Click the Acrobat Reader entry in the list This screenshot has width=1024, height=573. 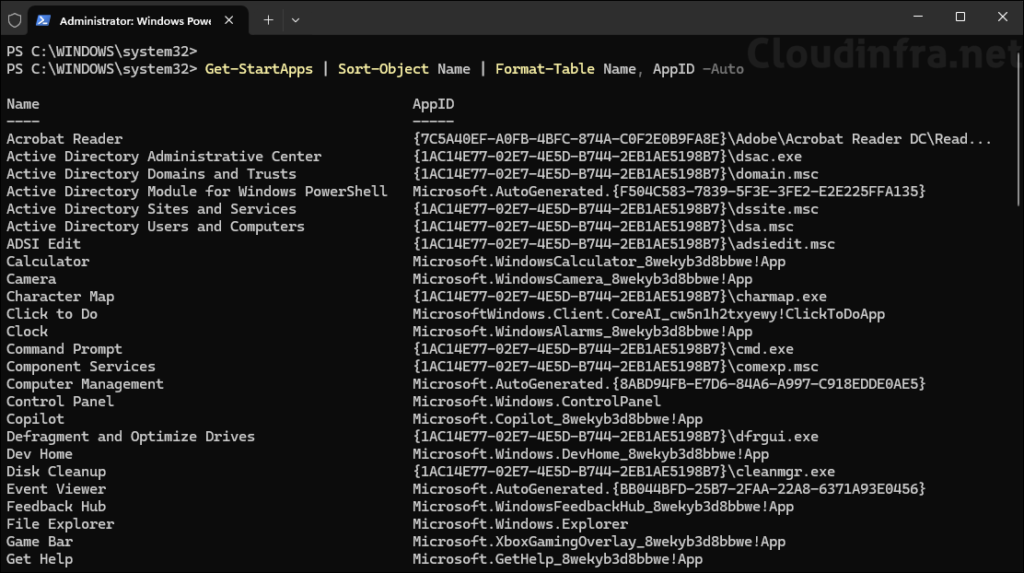click(x=64, y=139)
